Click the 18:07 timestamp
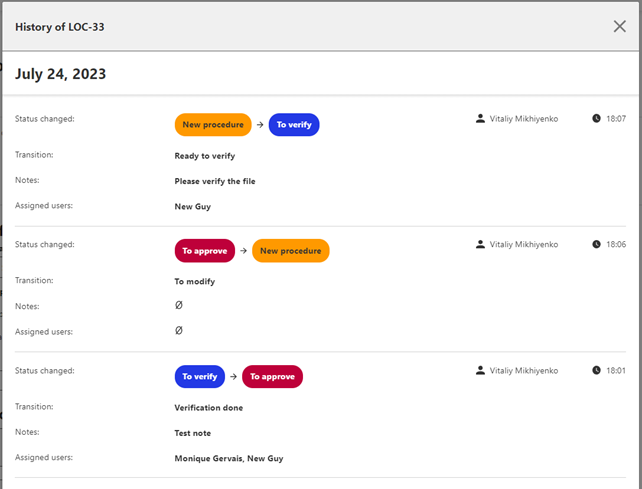This screenshot has width=642, height=489. click(616, 119)
